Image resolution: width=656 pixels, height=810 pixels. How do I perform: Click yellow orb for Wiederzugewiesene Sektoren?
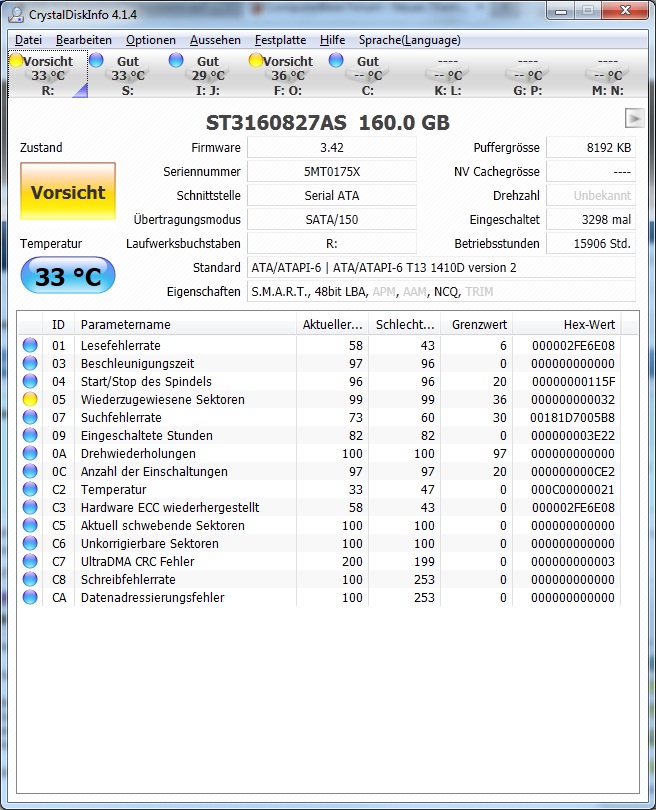[30, 399]
